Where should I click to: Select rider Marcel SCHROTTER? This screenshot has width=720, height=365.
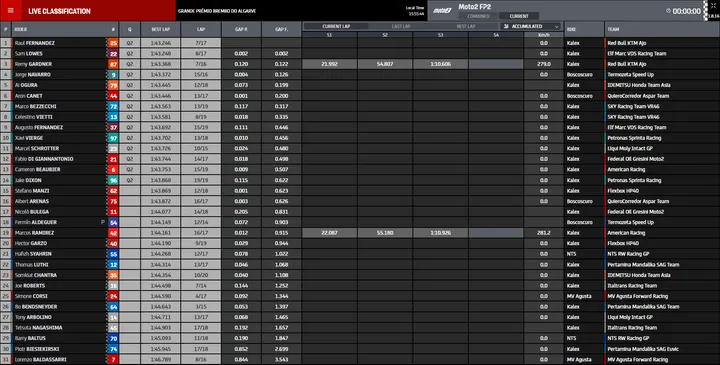click(37, 149)
